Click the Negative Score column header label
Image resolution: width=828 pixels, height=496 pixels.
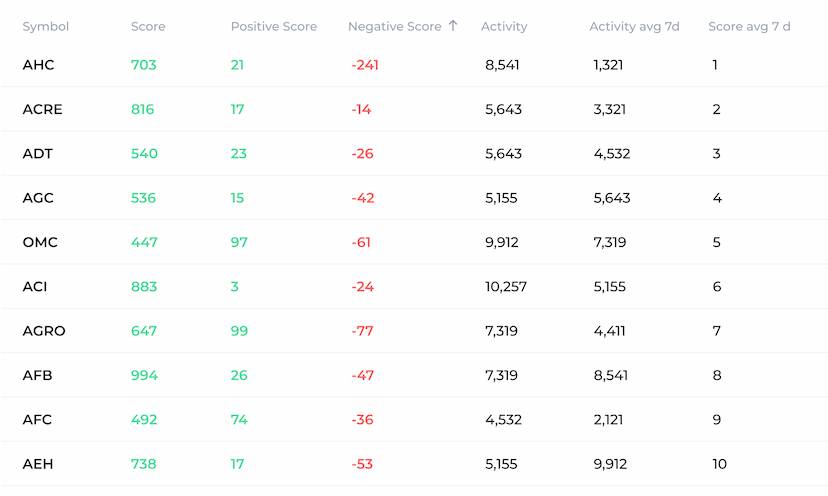pos(394,27)
